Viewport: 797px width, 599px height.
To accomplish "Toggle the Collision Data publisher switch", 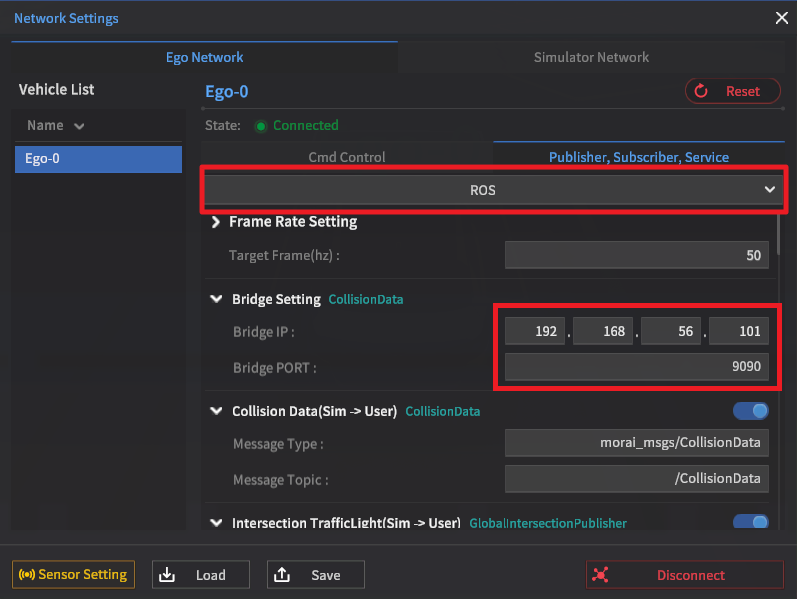I will coord(750,411).
